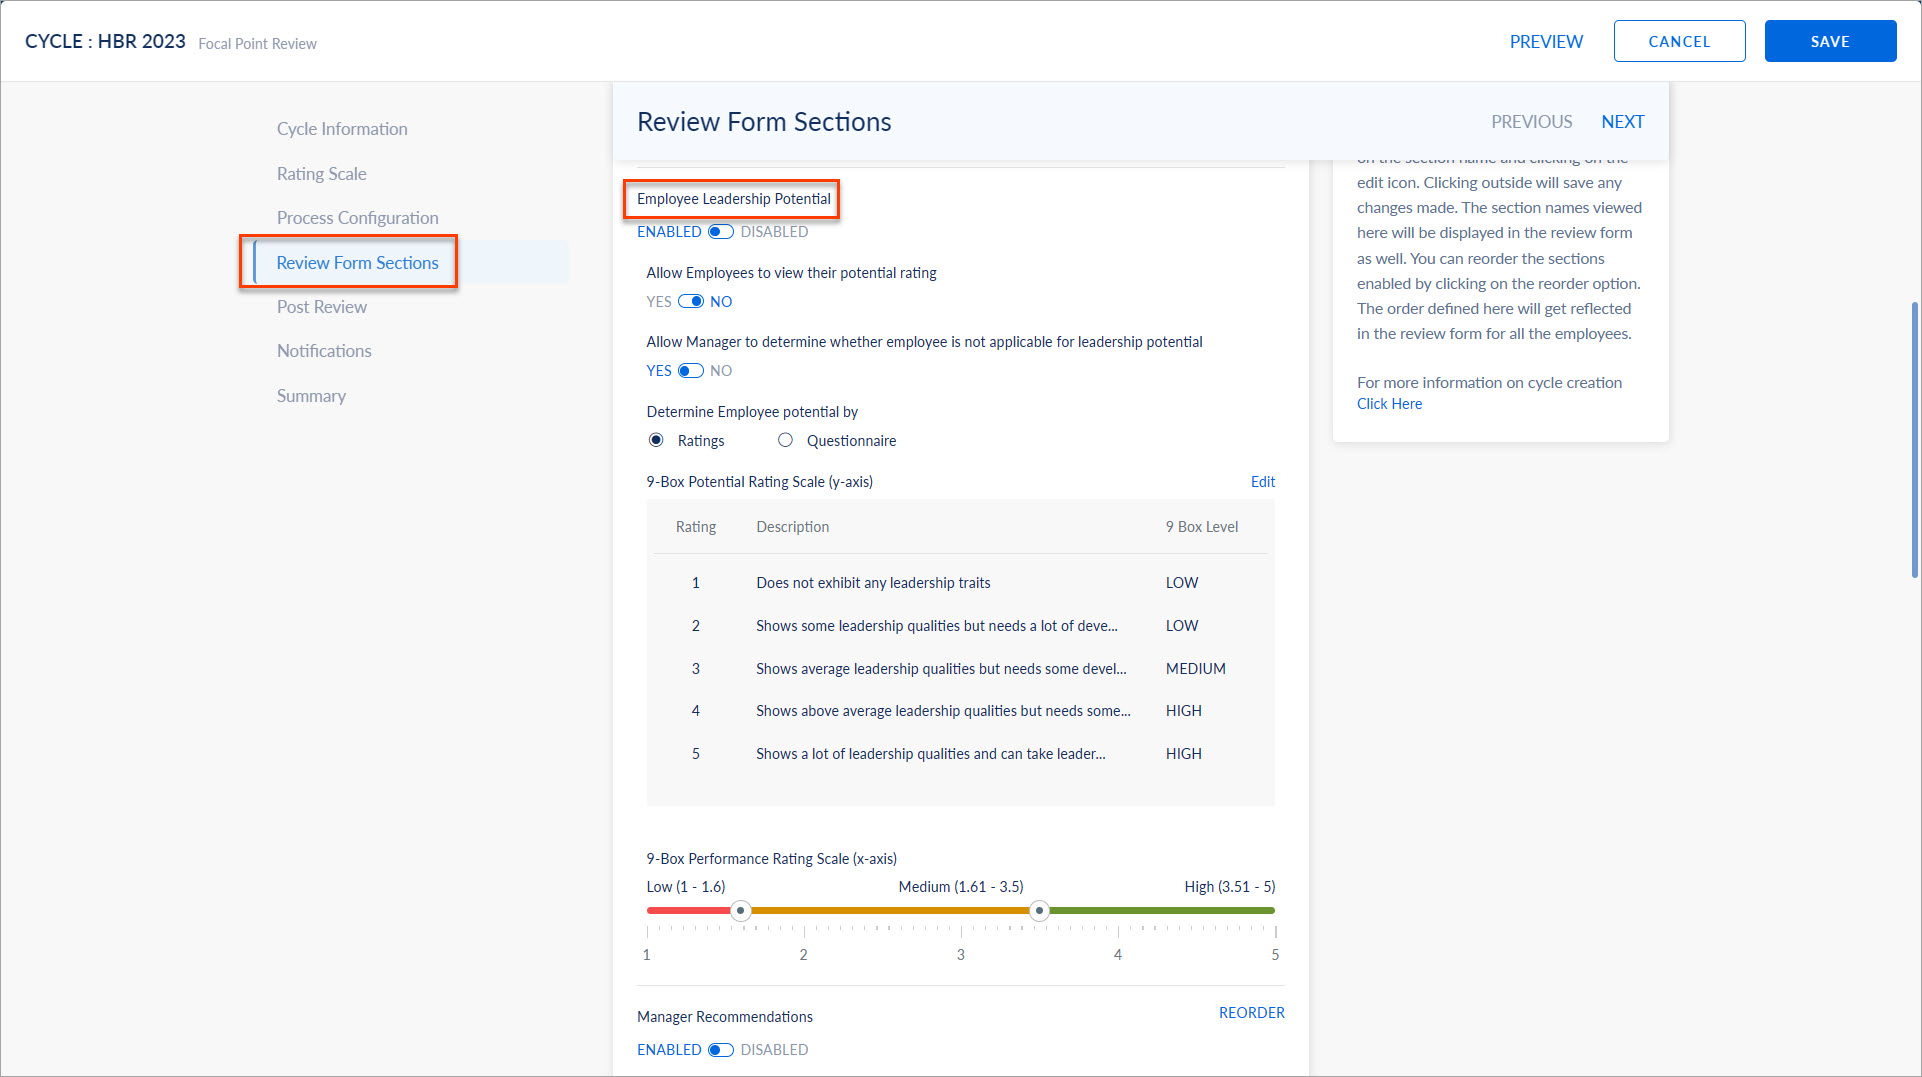Save the cycle configuration
The image size is (1922, 1077).
tap(1830, 41)
